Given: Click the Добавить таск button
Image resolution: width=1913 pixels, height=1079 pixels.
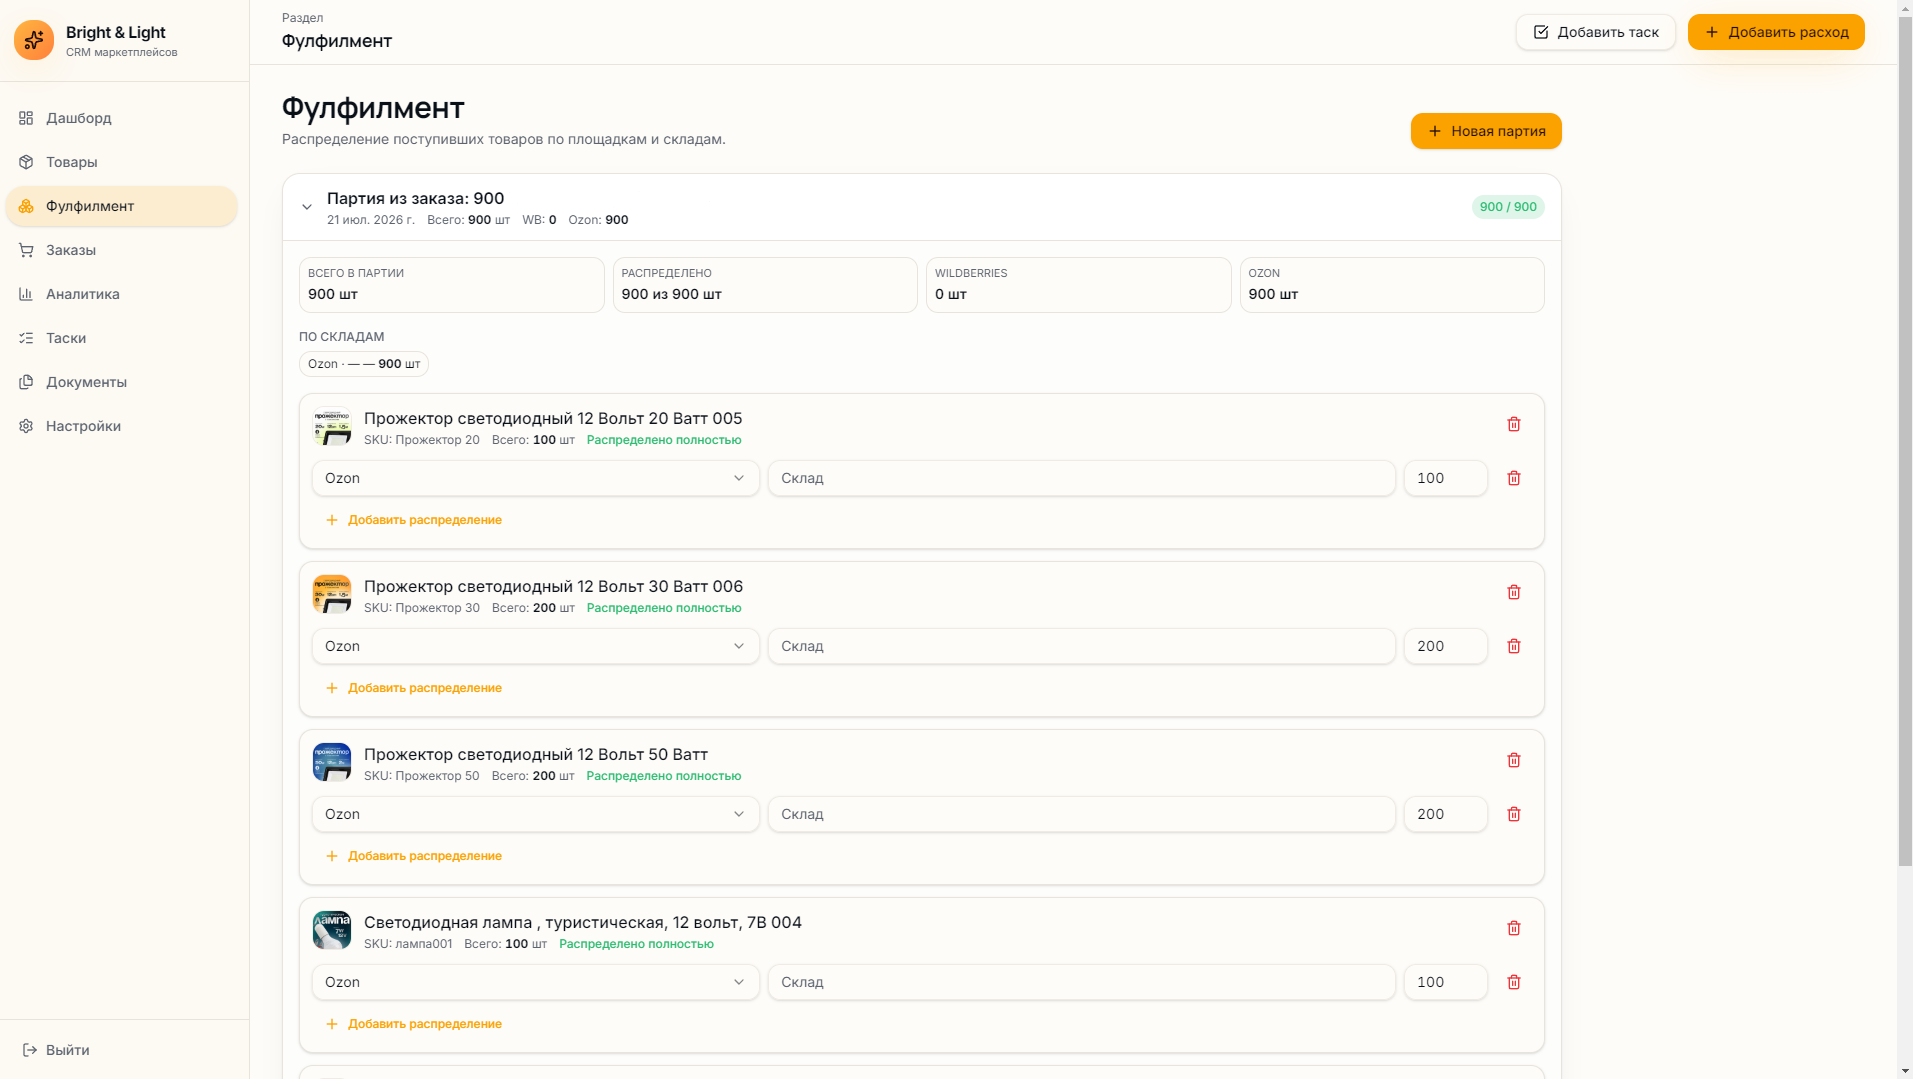Looking at the screenshot, I should click(x=1596, y=32).
